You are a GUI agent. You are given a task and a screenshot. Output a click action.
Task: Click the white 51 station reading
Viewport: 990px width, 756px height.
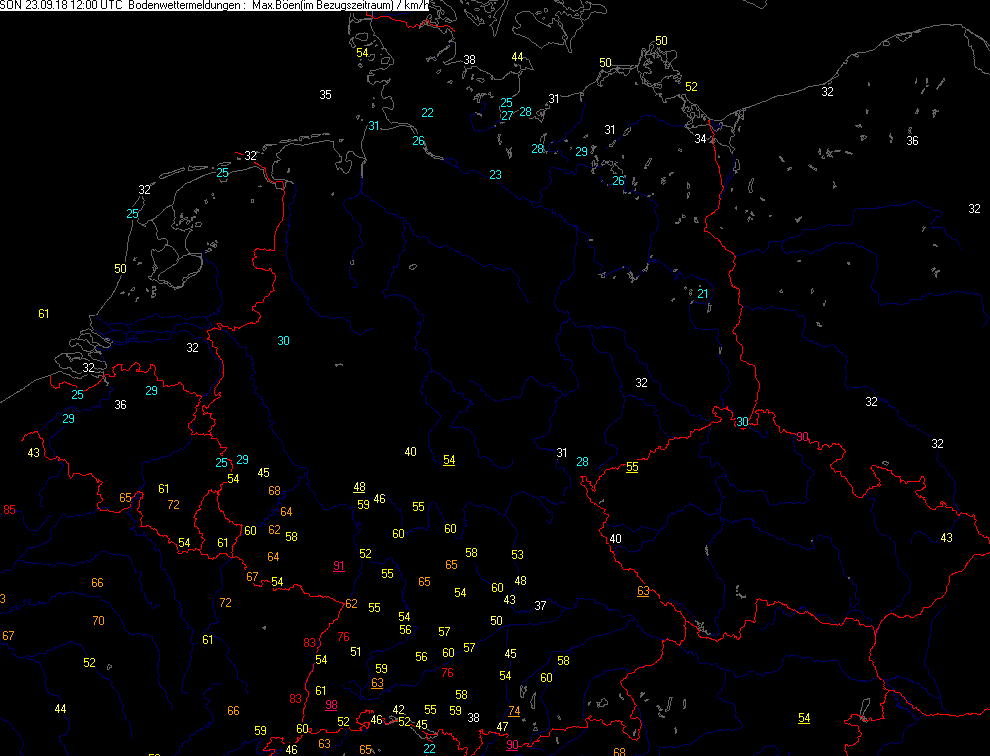click(x=355, y=652)
